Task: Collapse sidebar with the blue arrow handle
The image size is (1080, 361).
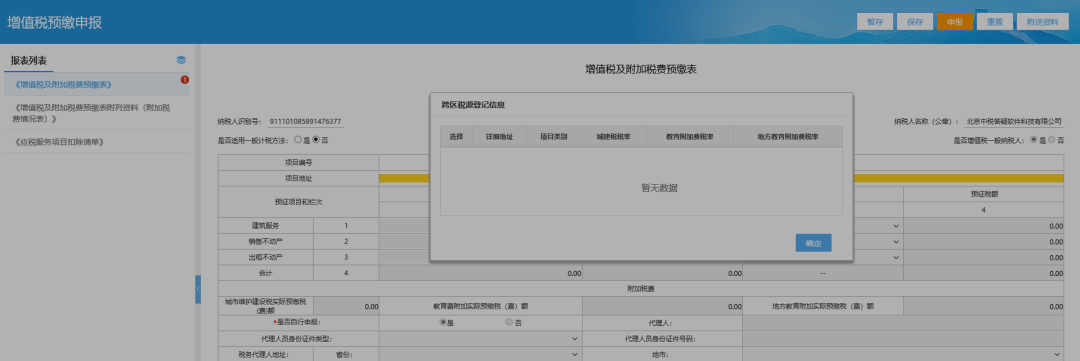Action: [x=198, y=289]
